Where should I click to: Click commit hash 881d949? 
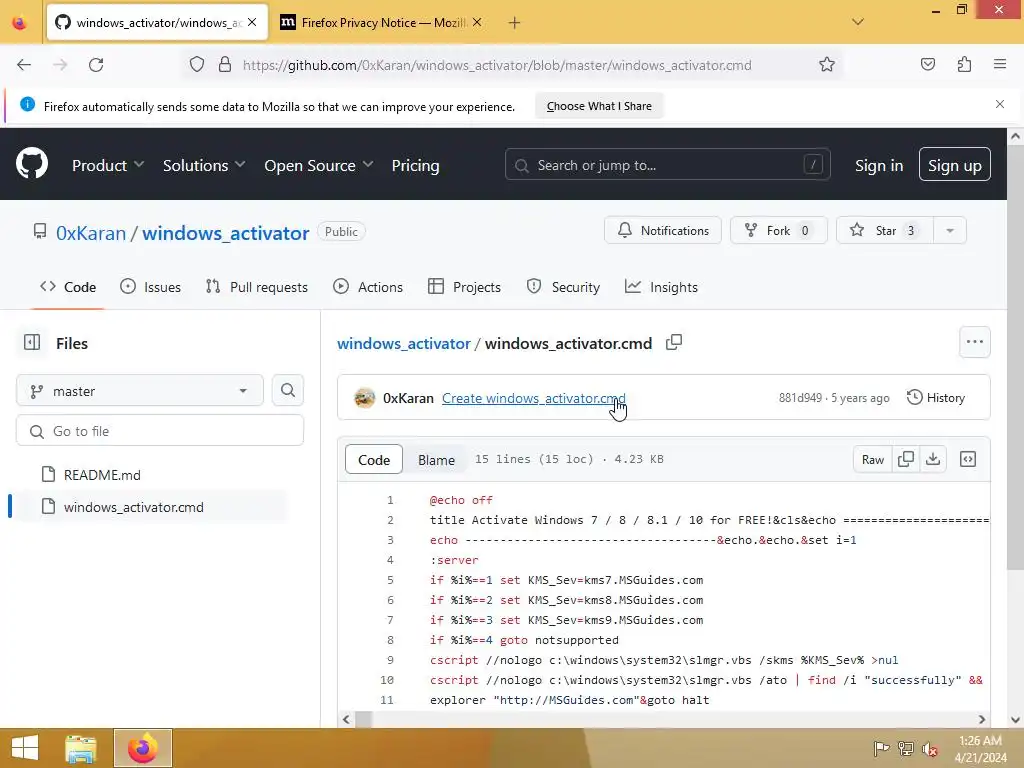tap(799, 398)
